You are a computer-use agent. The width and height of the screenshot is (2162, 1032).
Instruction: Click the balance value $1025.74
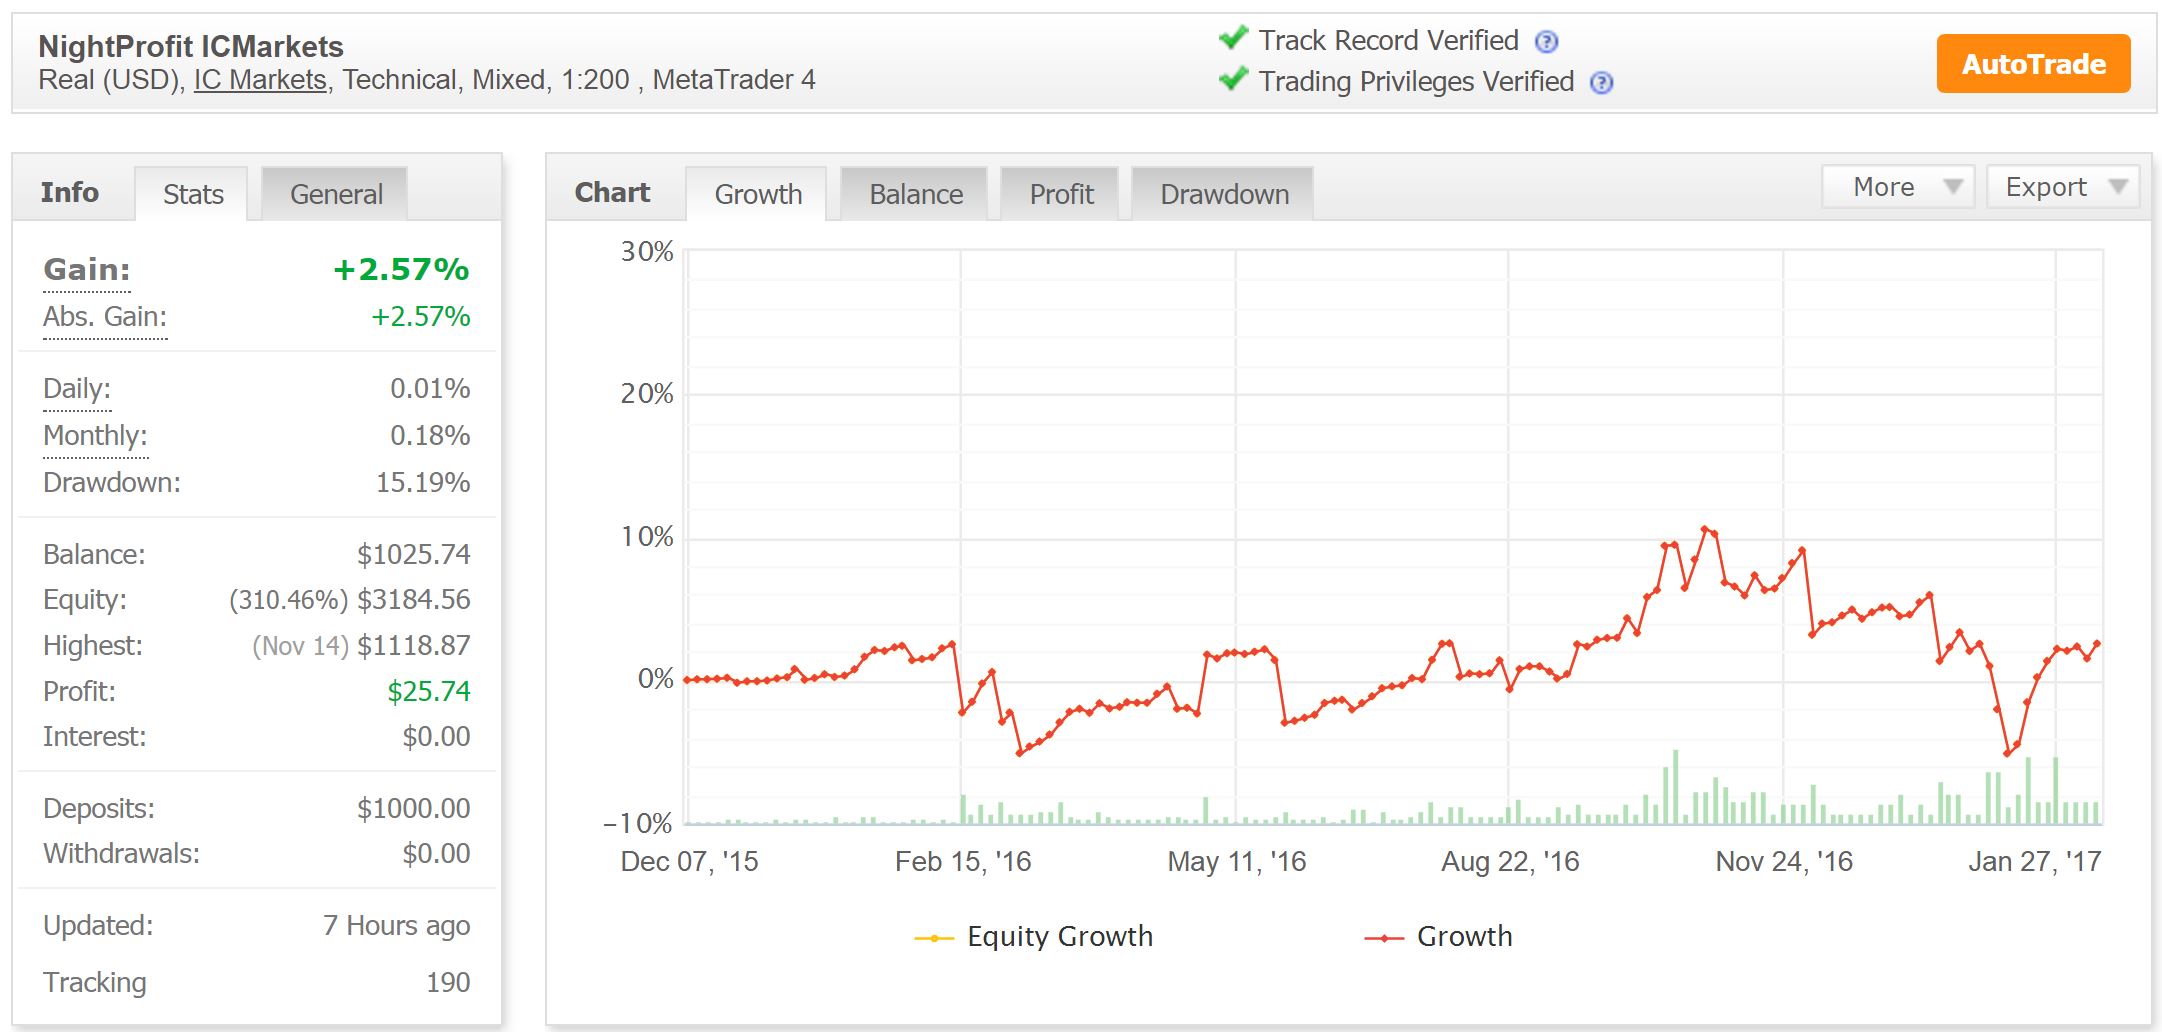click(414, 555)
